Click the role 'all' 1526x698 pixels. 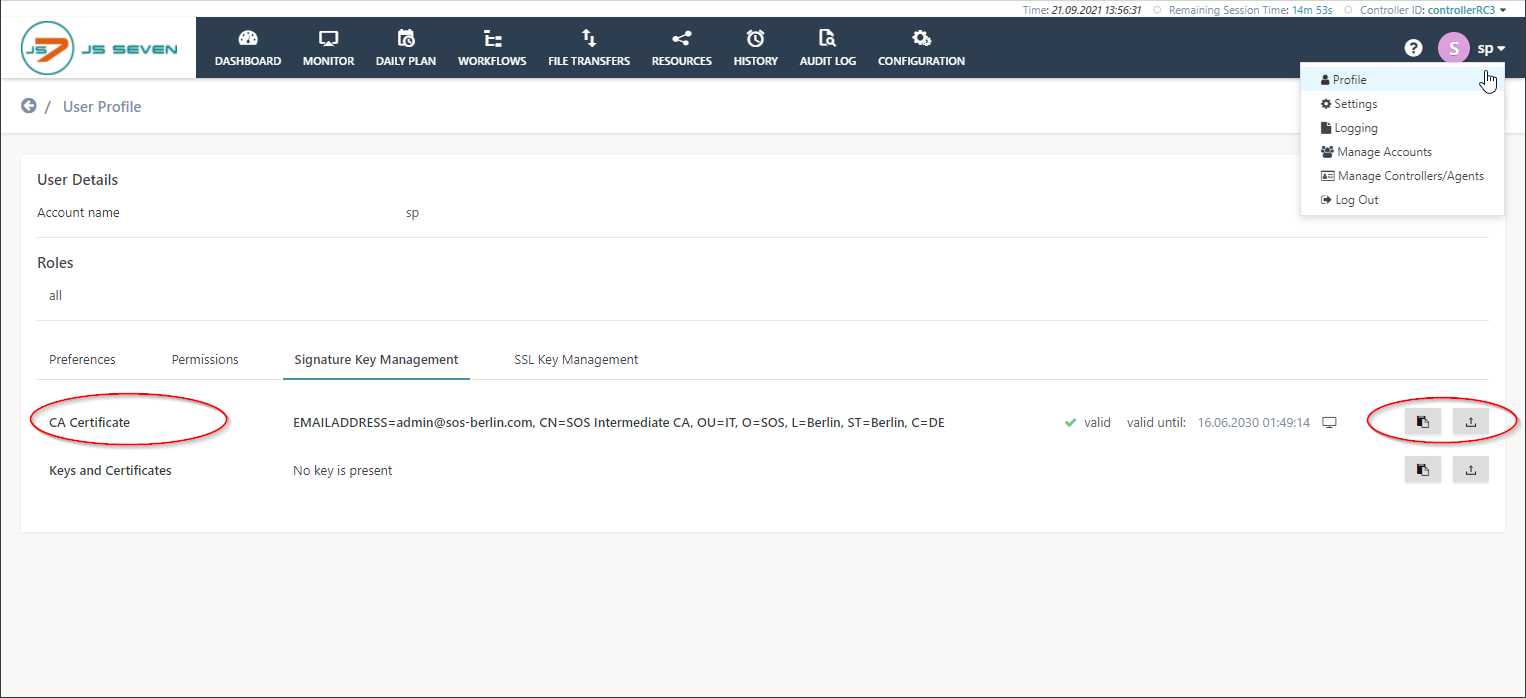coord(55,295)
